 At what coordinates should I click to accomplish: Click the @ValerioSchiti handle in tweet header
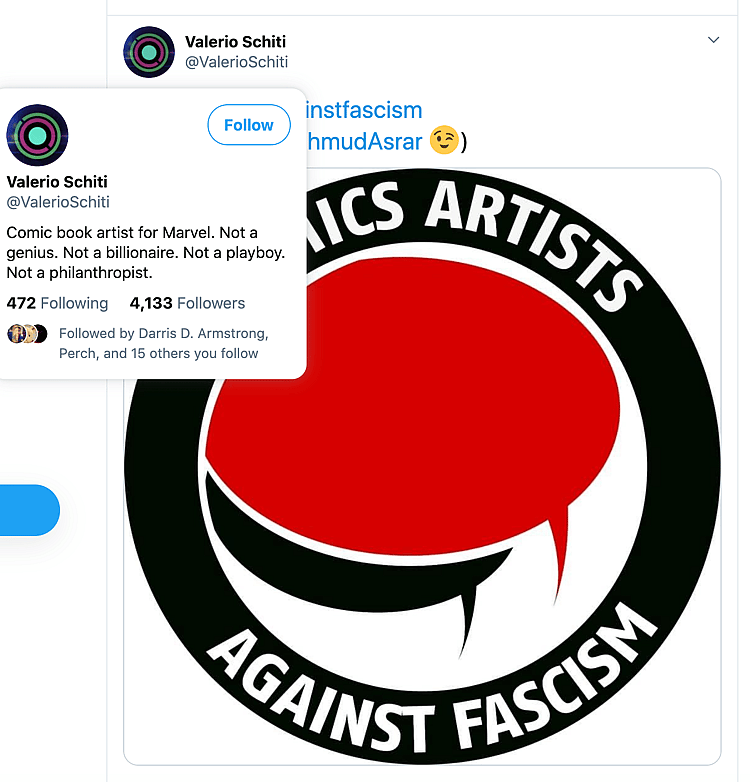pos(236,62)
